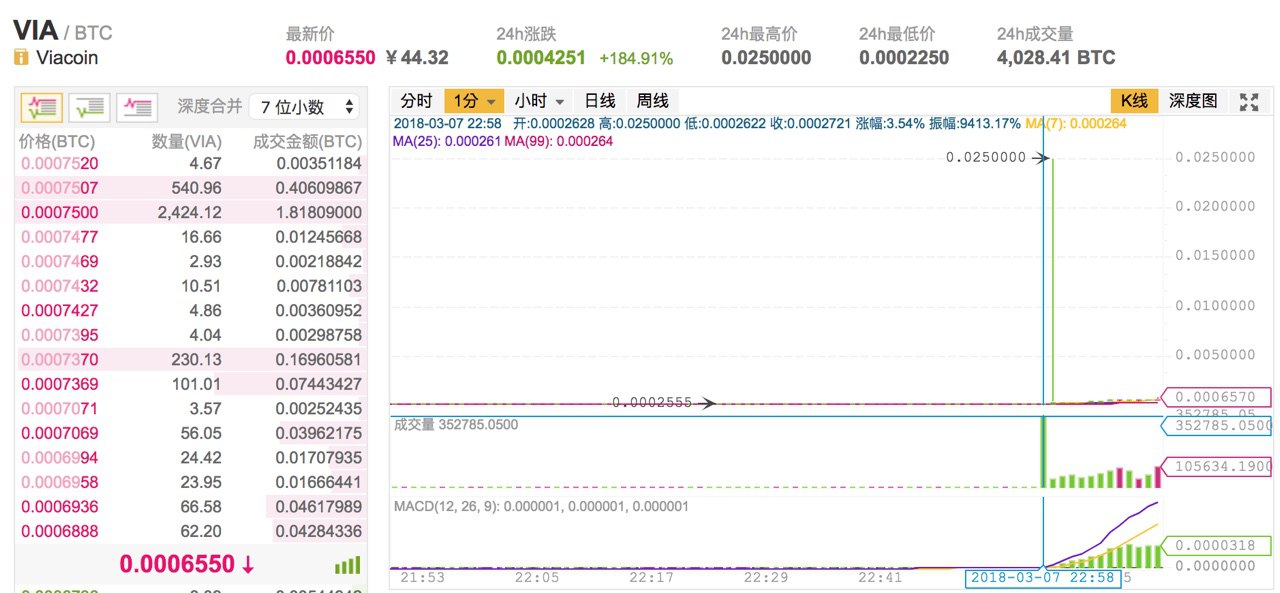The height and width of the screenshot is (593, 1280).
Task: Select sell order at price 0.0007069
Action: tap(191, 432)
